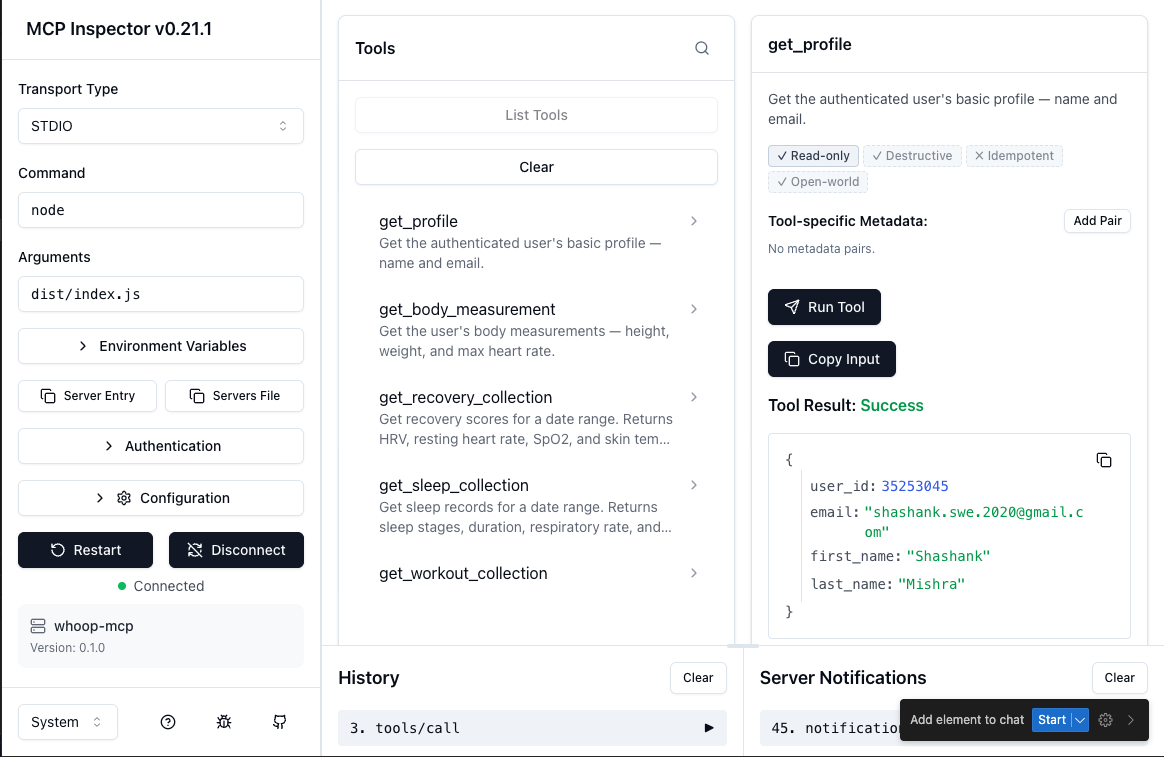Viewport: 1164px width, 757px height.
Task: Report a bug using the bug icon
Action: tap(223, 721)
